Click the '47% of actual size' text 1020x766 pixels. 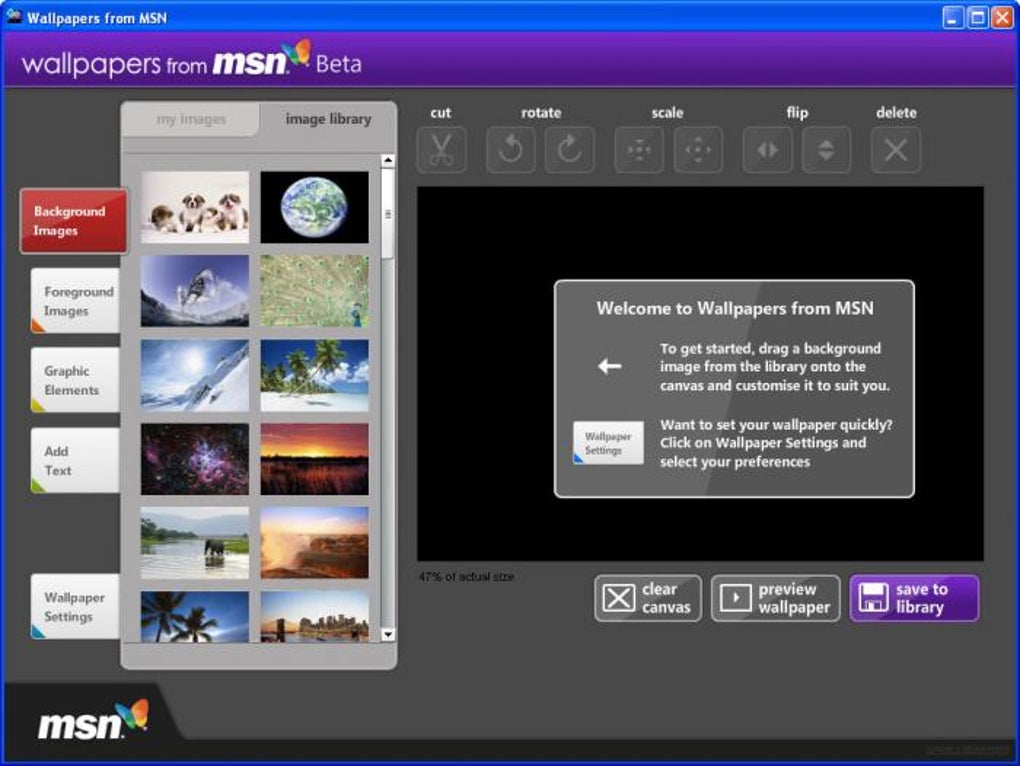tap(466, 577)
